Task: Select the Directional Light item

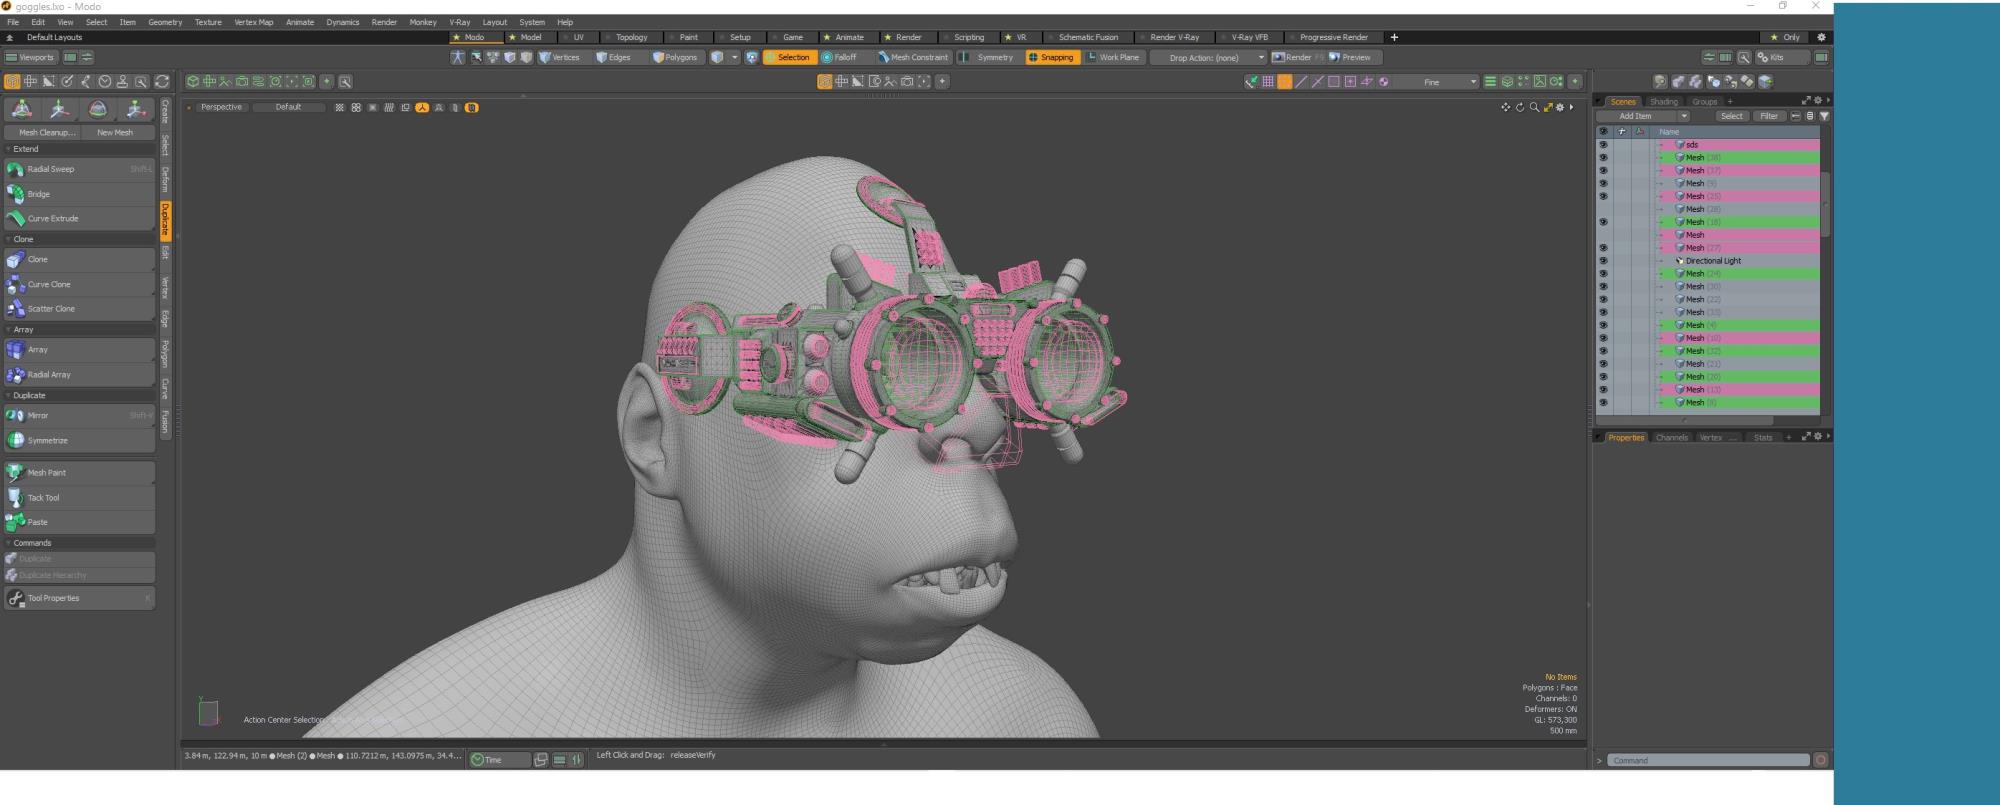Action: click(x=1713, y=261)
